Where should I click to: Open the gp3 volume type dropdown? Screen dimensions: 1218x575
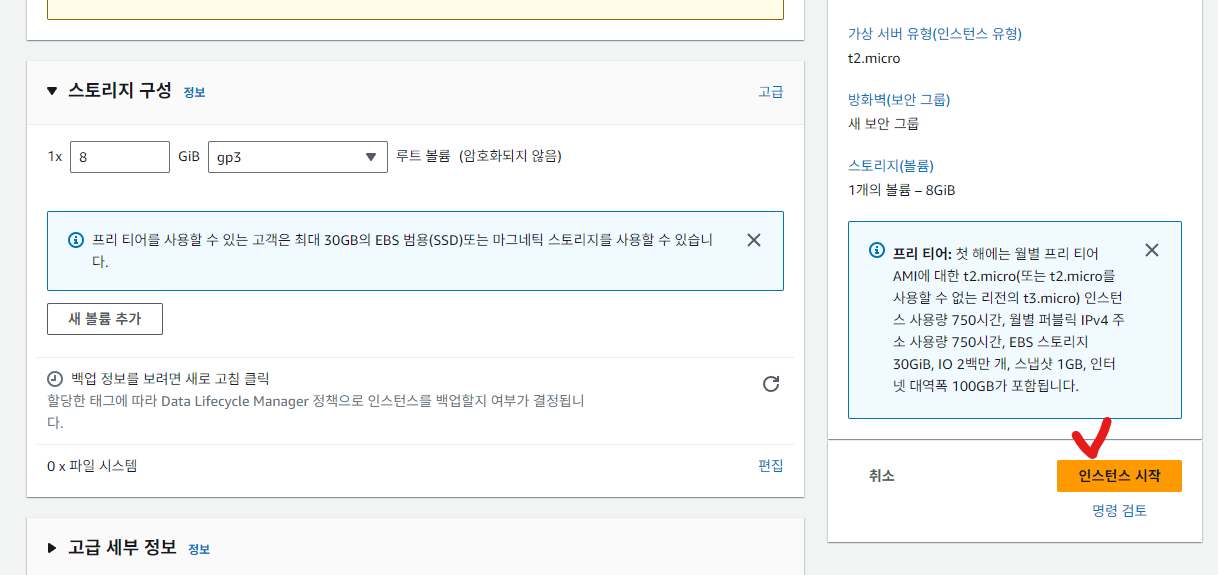pyautogui.click(x=298, y=157)
